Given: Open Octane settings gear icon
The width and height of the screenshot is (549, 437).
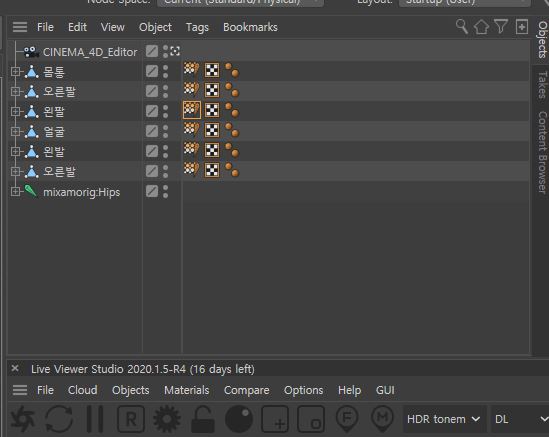Looking at the screenshot, I should click(x=167, y=419).
